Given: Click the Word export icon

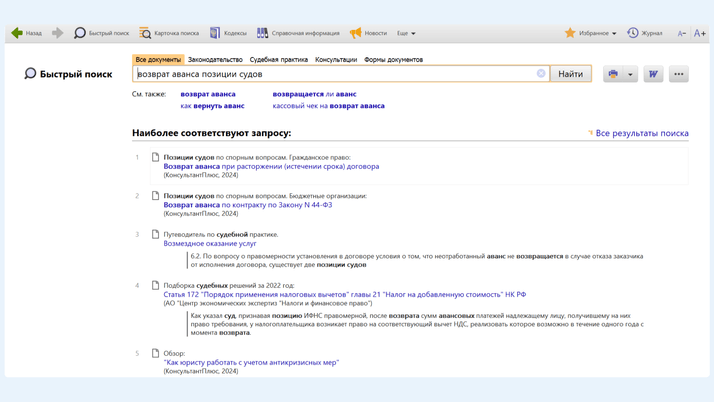Looking at the screenshot, I should [653, 74].
